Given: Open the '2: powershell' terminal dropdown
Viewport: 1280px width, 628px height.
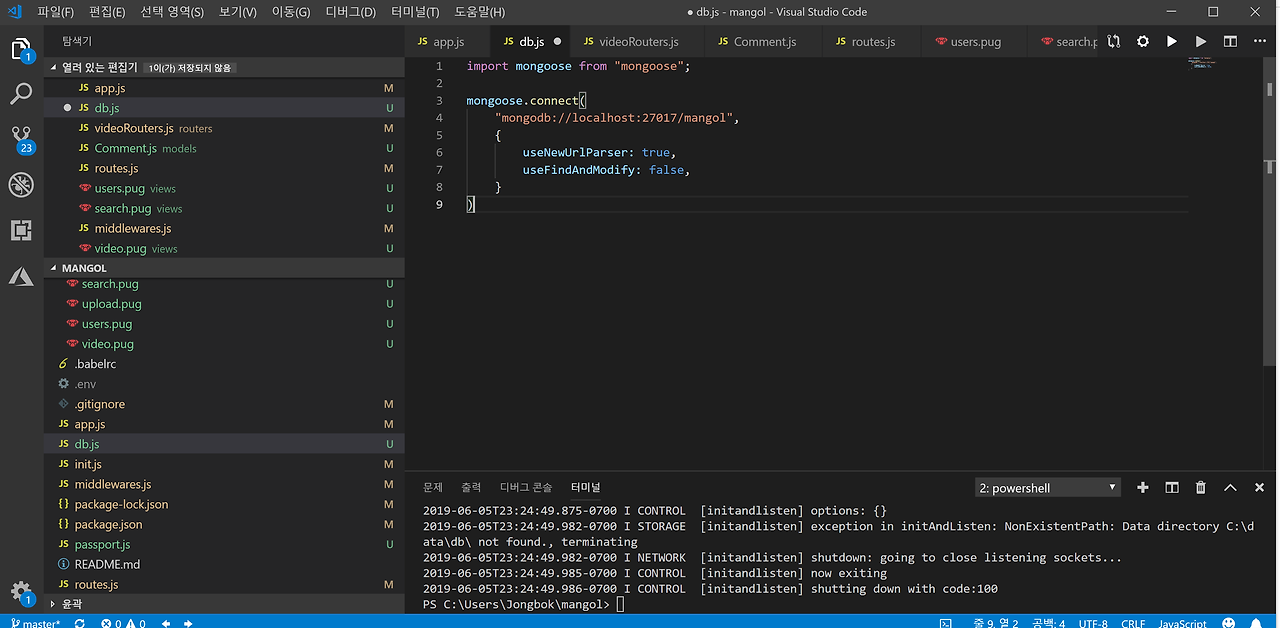Looking at the screenshot, I should pyautogui.click(x=1047, y=488).
